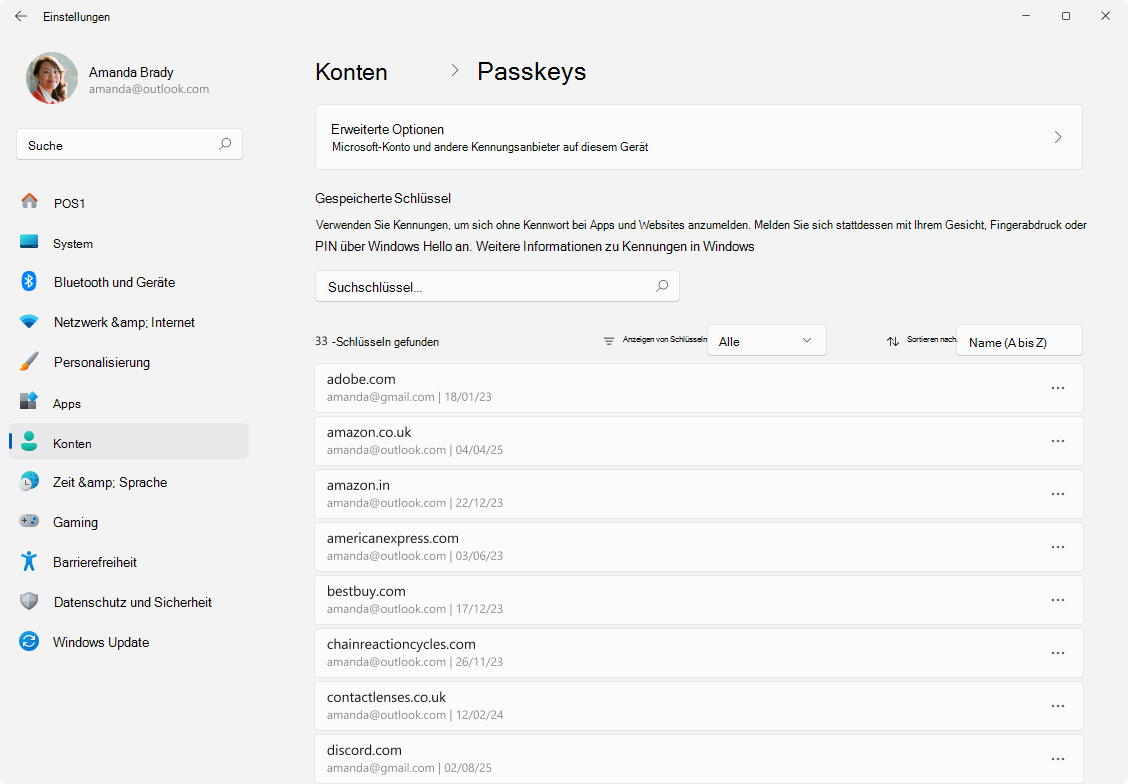The height and width of the screenshot is (784, 1128).
Task: Open Personalisierung brush icon
Action: (x=29, y=361)
